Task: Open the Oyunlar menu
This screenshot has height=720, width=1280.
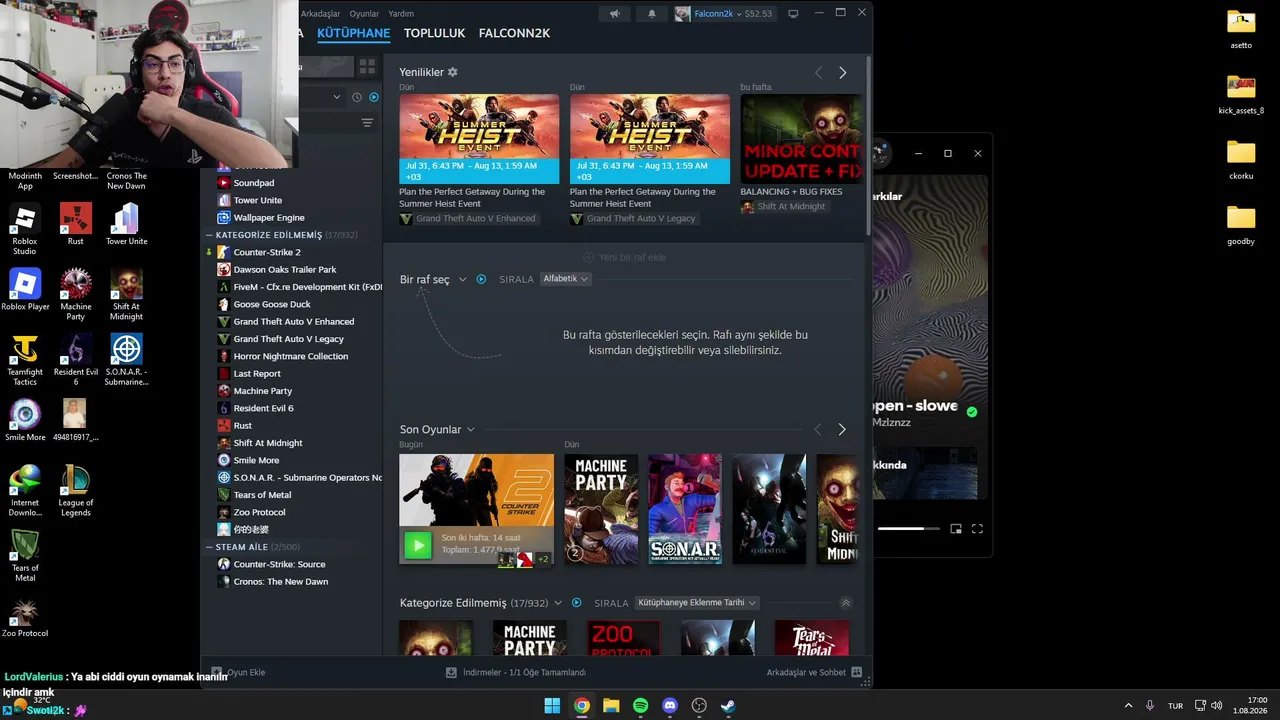Action: pos(364,14)
